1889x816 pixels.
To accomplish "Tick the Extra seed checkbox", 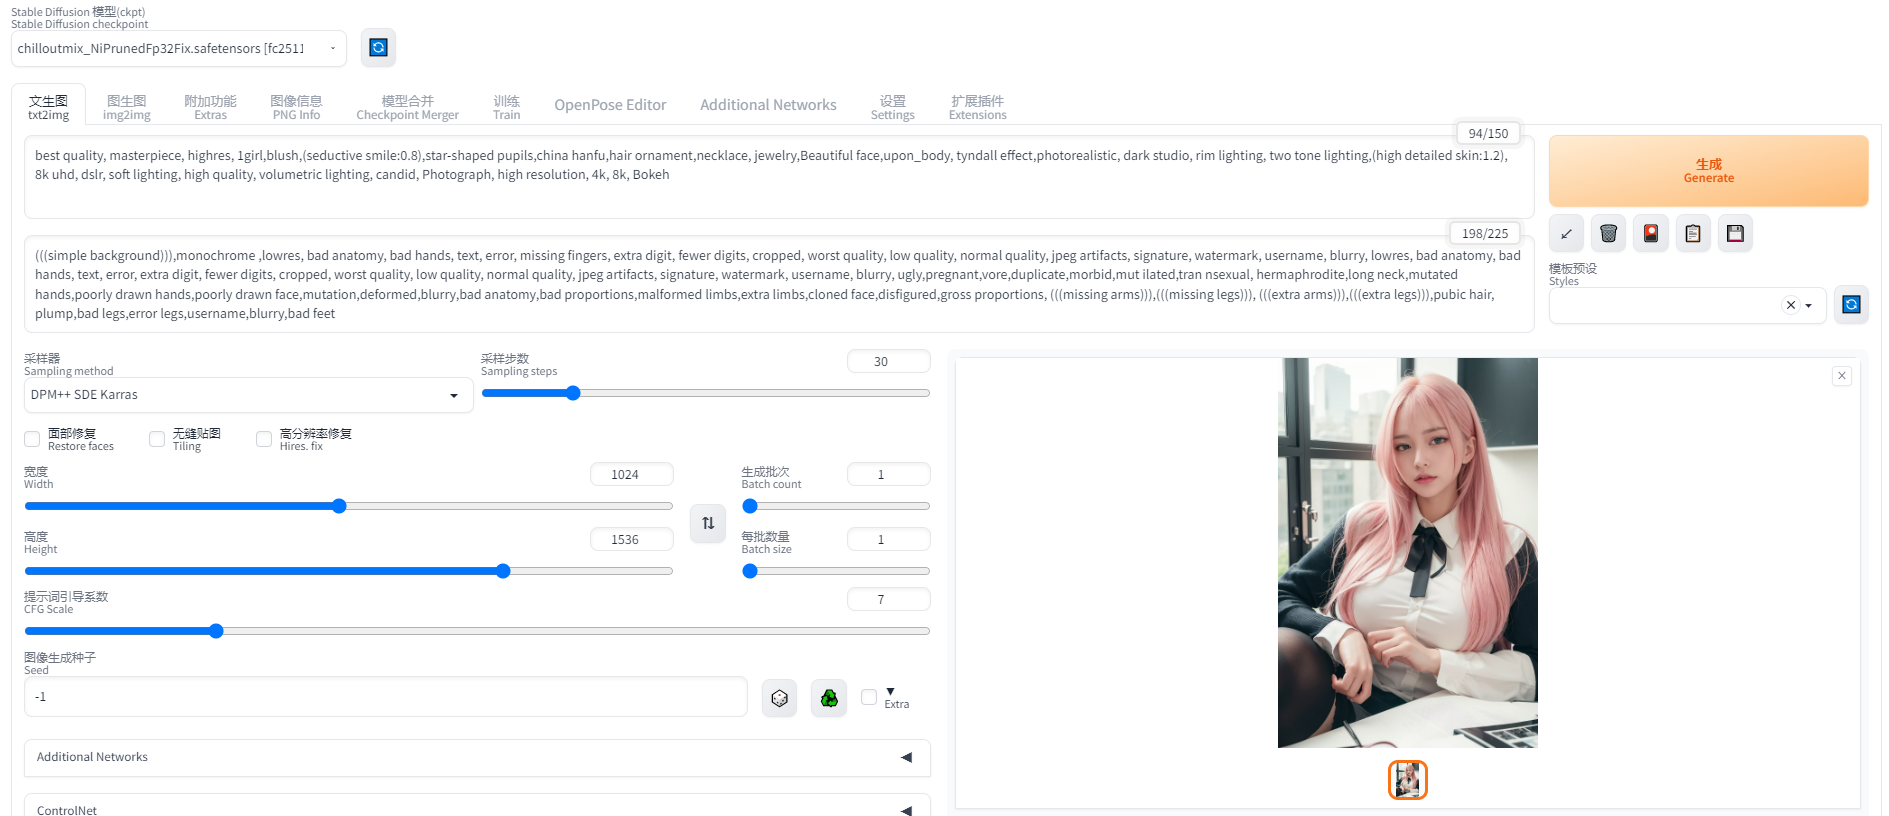I will coord(869,697).
